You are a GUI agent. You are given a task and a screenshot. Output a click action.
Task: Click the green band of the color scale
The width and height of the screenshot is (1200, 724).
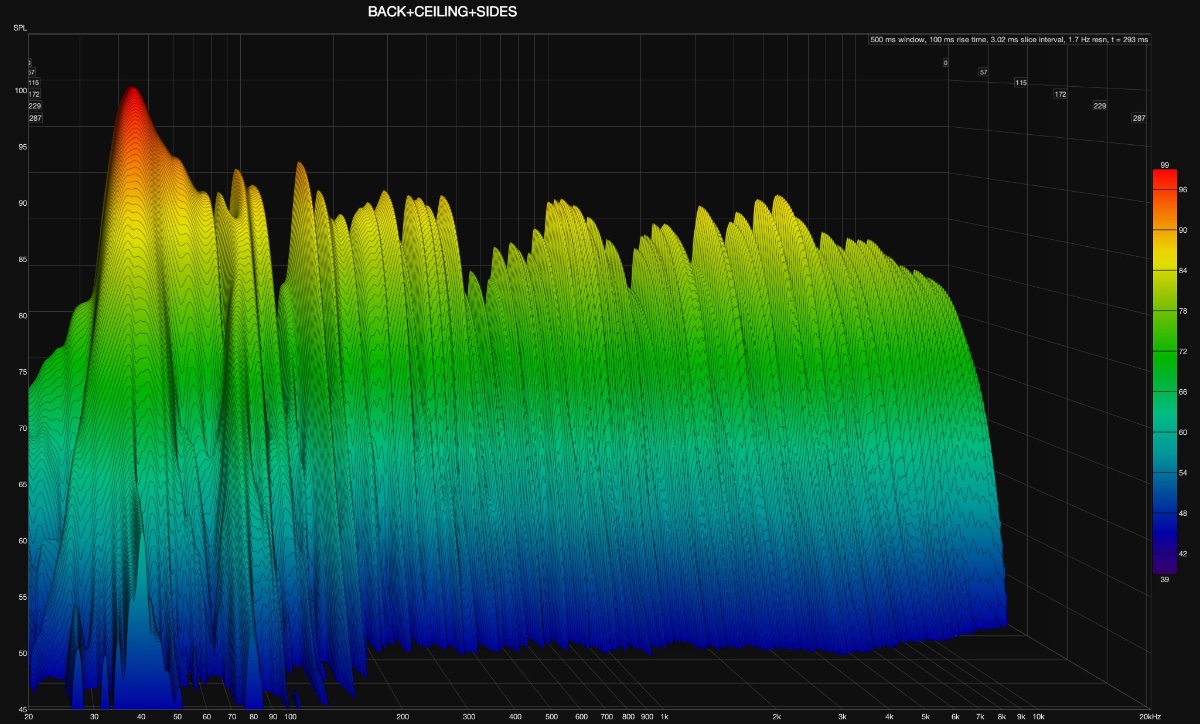(1163, 340)
